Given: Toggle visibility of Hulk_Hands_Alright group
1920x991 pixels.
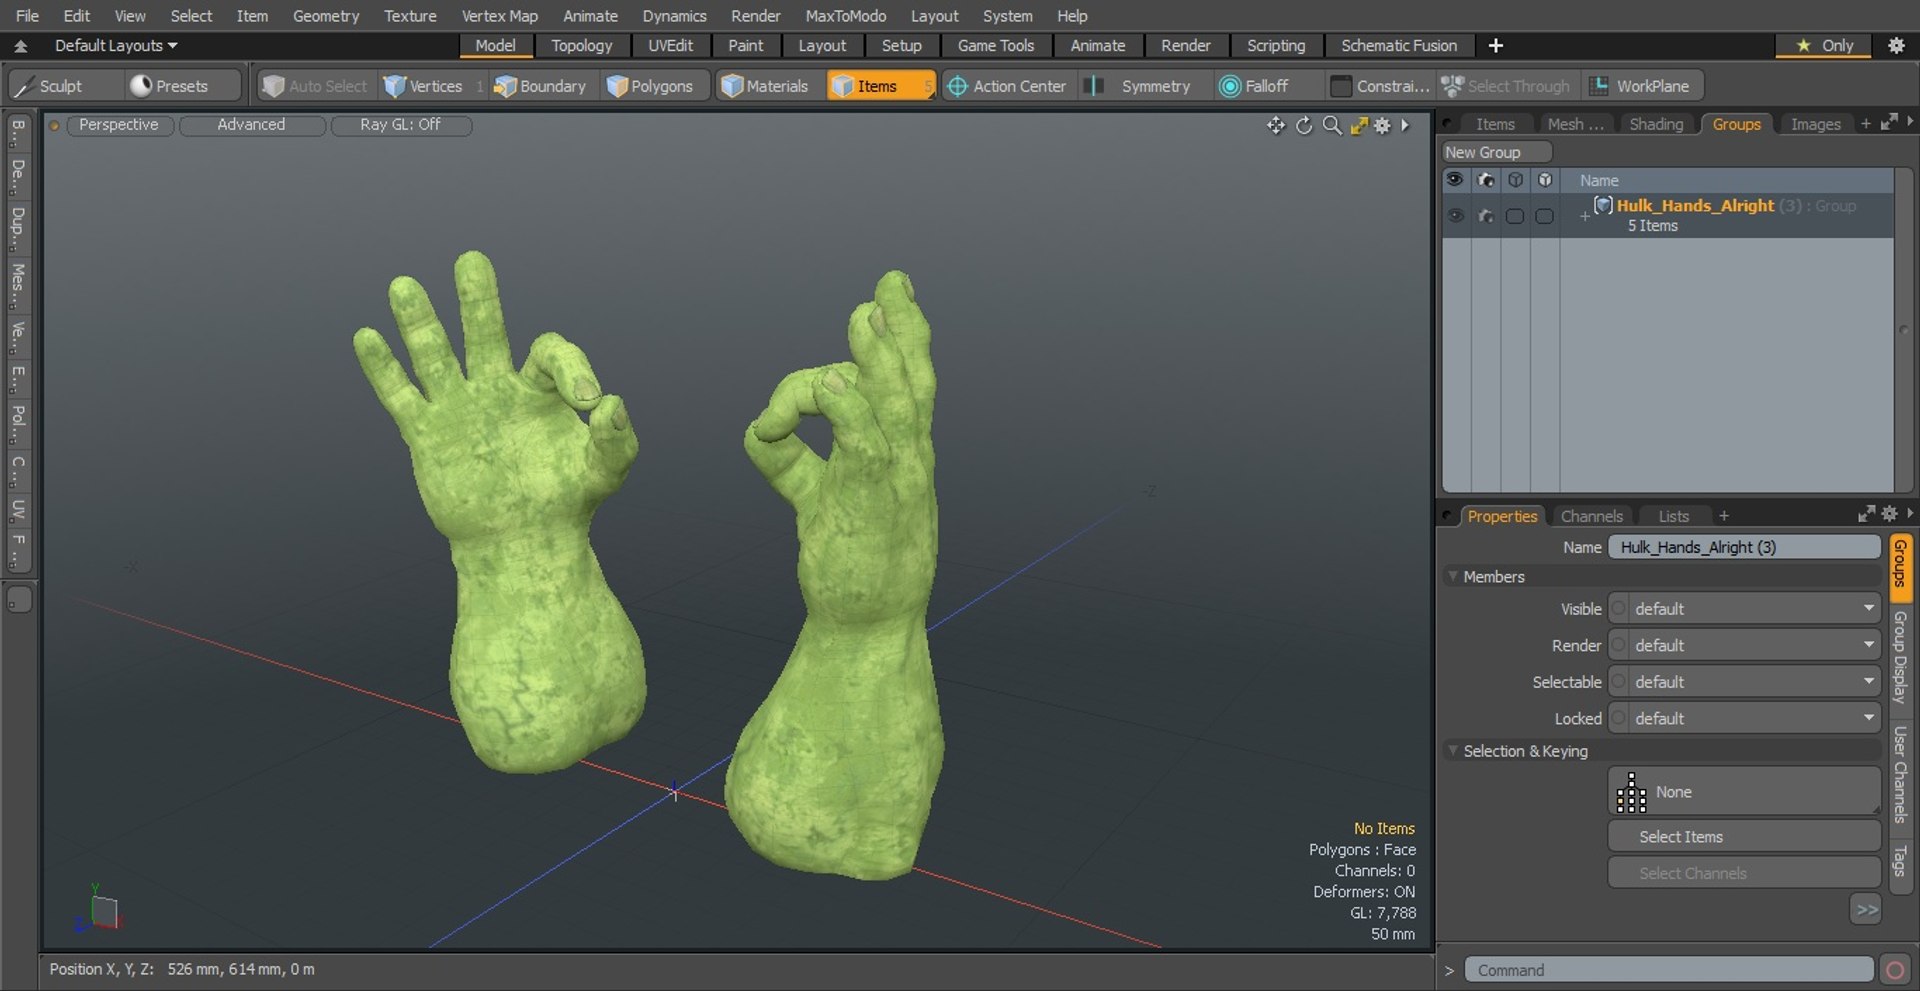Looking at the screenshot, I should 1455,215.
